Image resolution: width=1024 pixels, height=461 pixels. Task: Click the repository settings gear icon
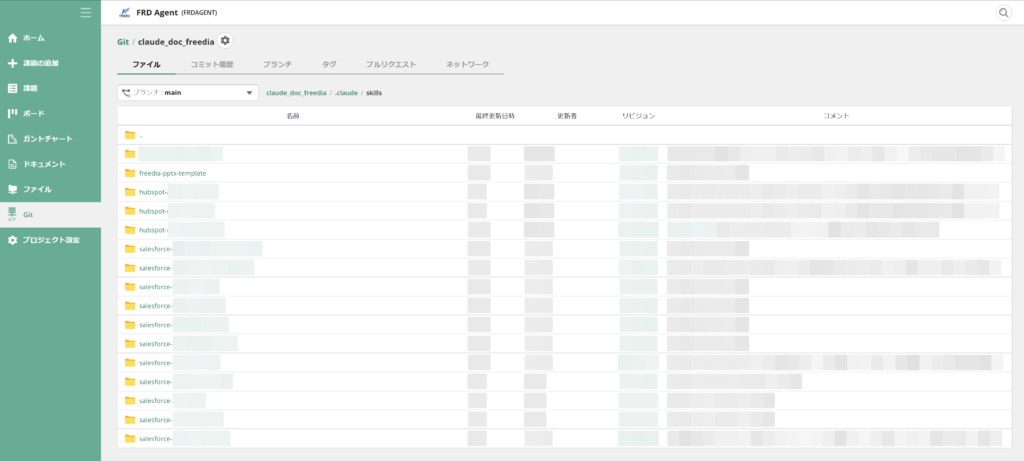pos(225,40)
